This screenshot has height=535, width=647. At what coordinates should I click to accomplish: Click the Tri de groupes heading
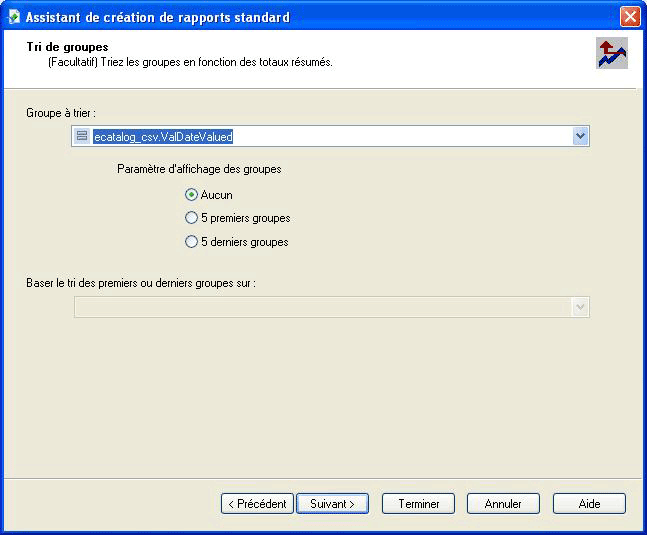click(68, 47)
